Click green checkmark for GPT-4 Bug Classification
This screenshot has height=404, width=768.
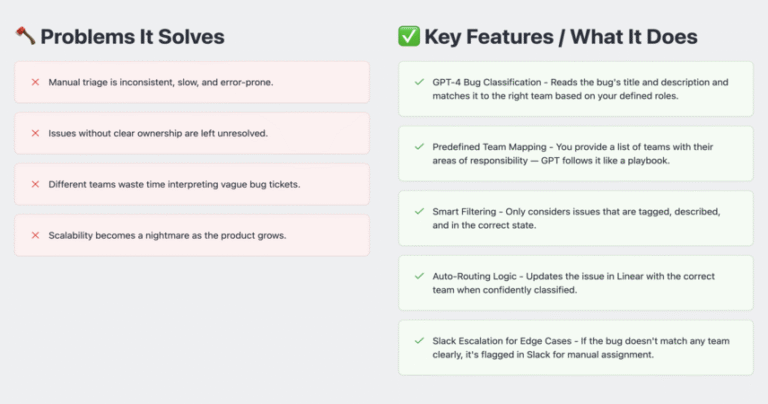(x=419, y=82)
